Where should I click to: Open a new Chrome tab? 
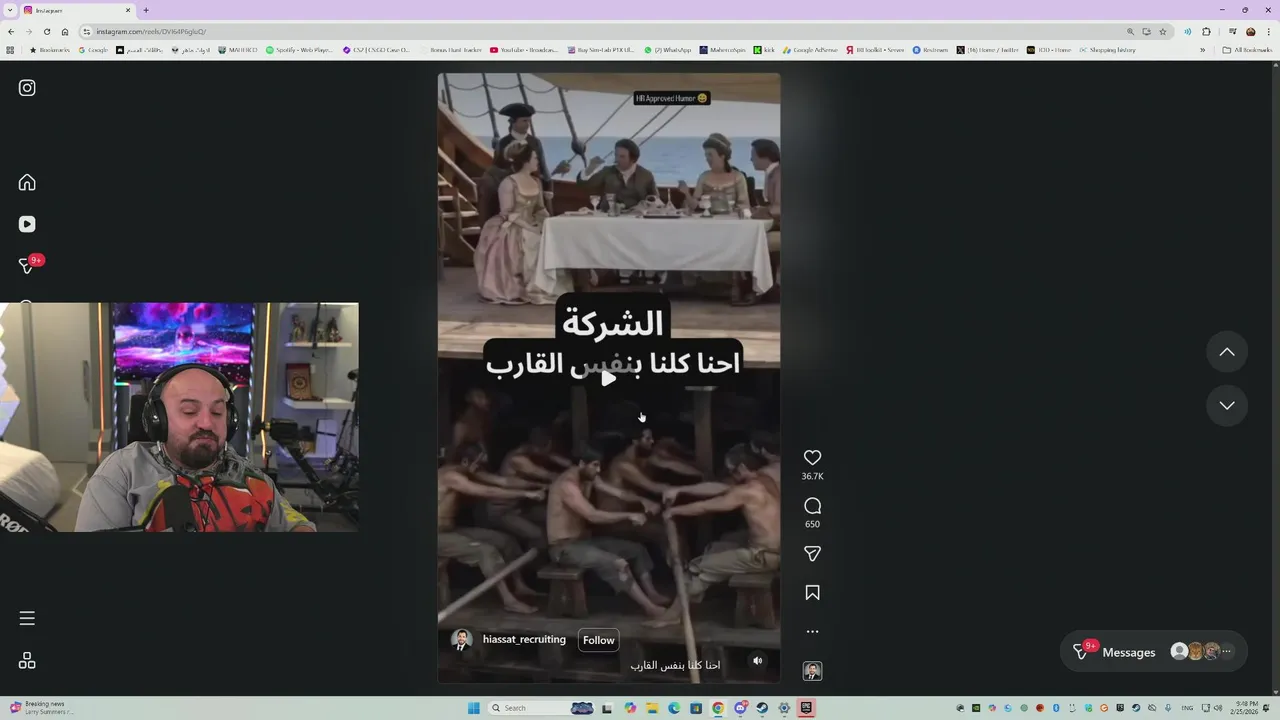point(146,10)
